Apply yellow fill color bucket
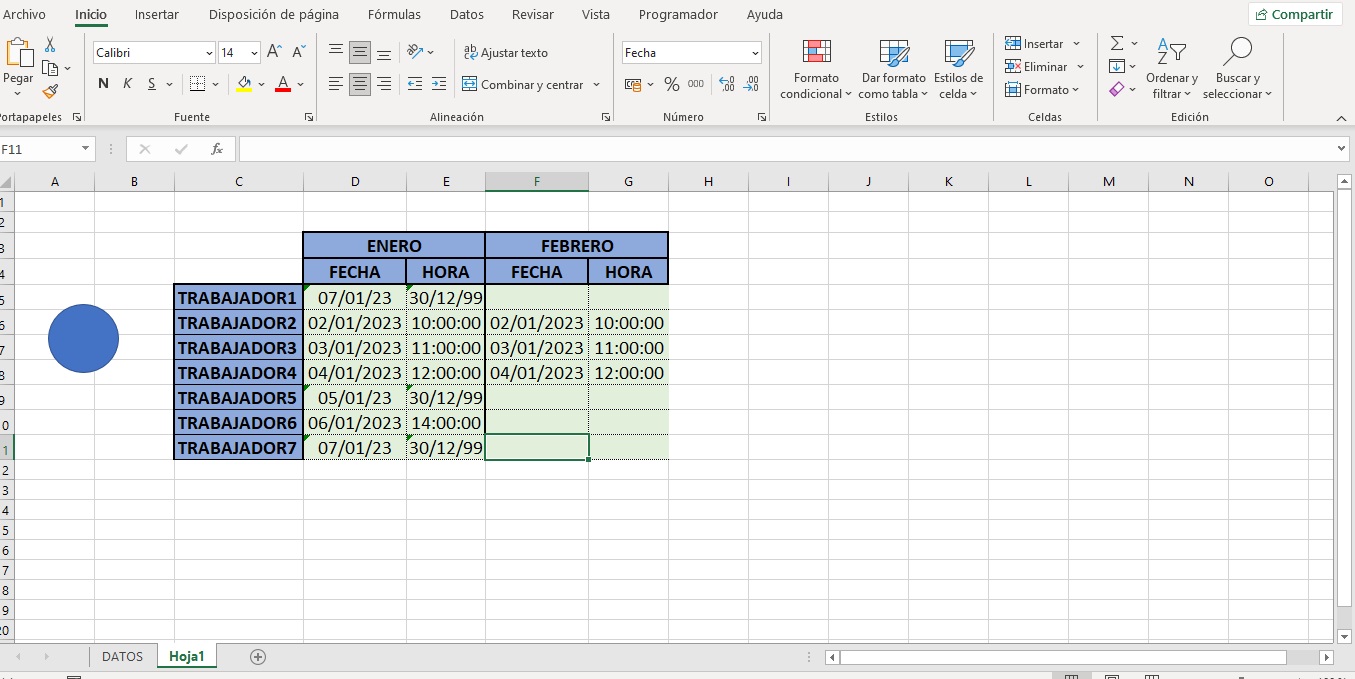 [x=244, y=84]
